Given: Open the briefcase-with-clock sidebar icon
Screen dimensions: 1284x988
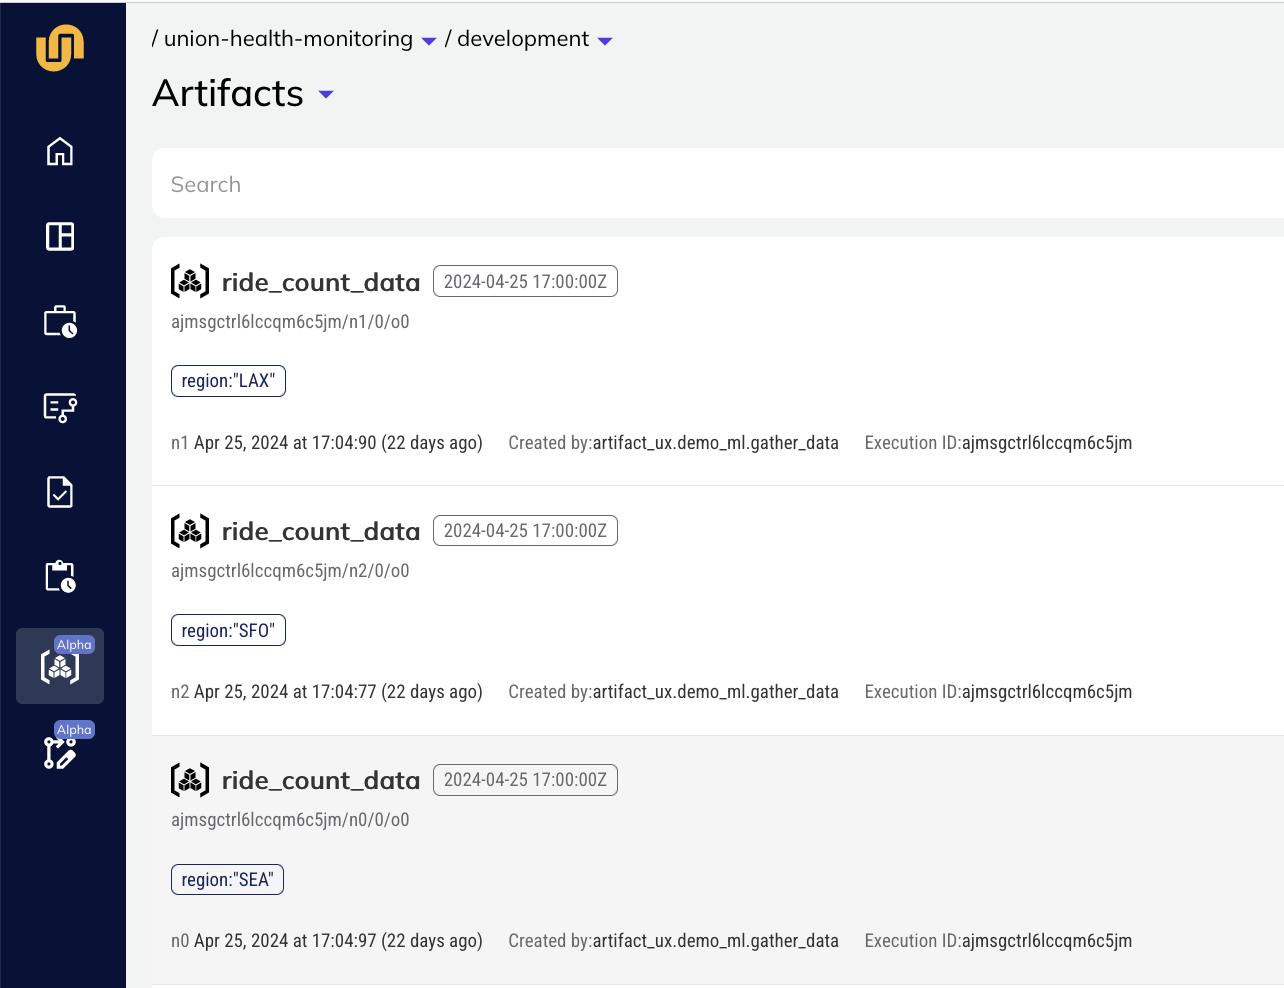Looking at the screenshot, I should point(60,322).
